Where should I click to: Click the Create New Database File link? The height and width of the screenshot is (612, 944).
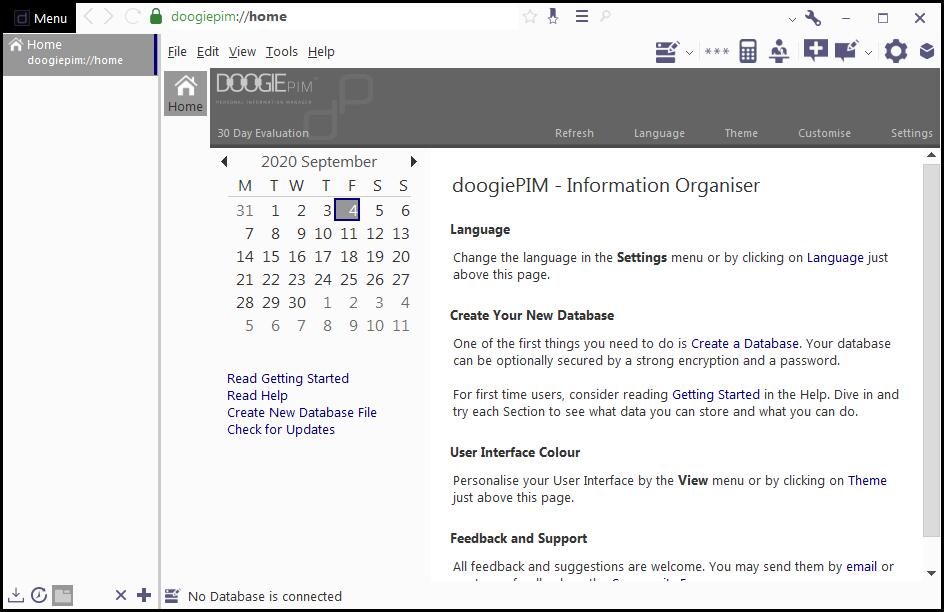coord(301,412)
